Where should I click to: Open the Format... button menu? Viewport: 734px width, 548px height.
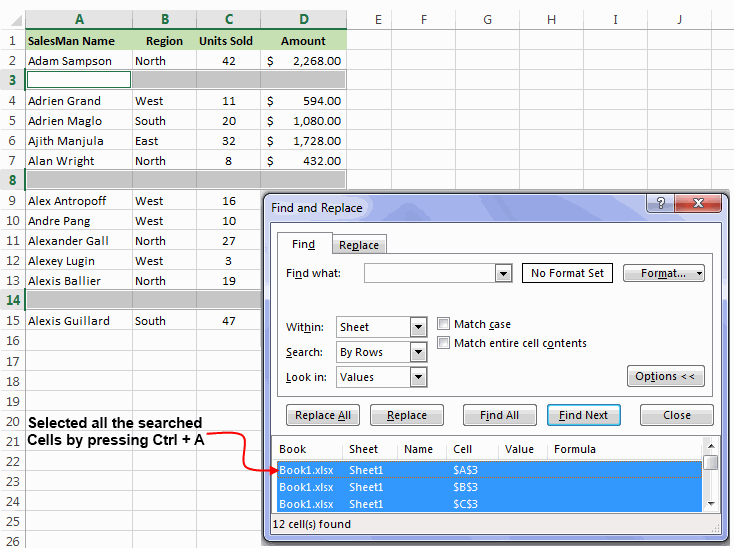point(664,273)
